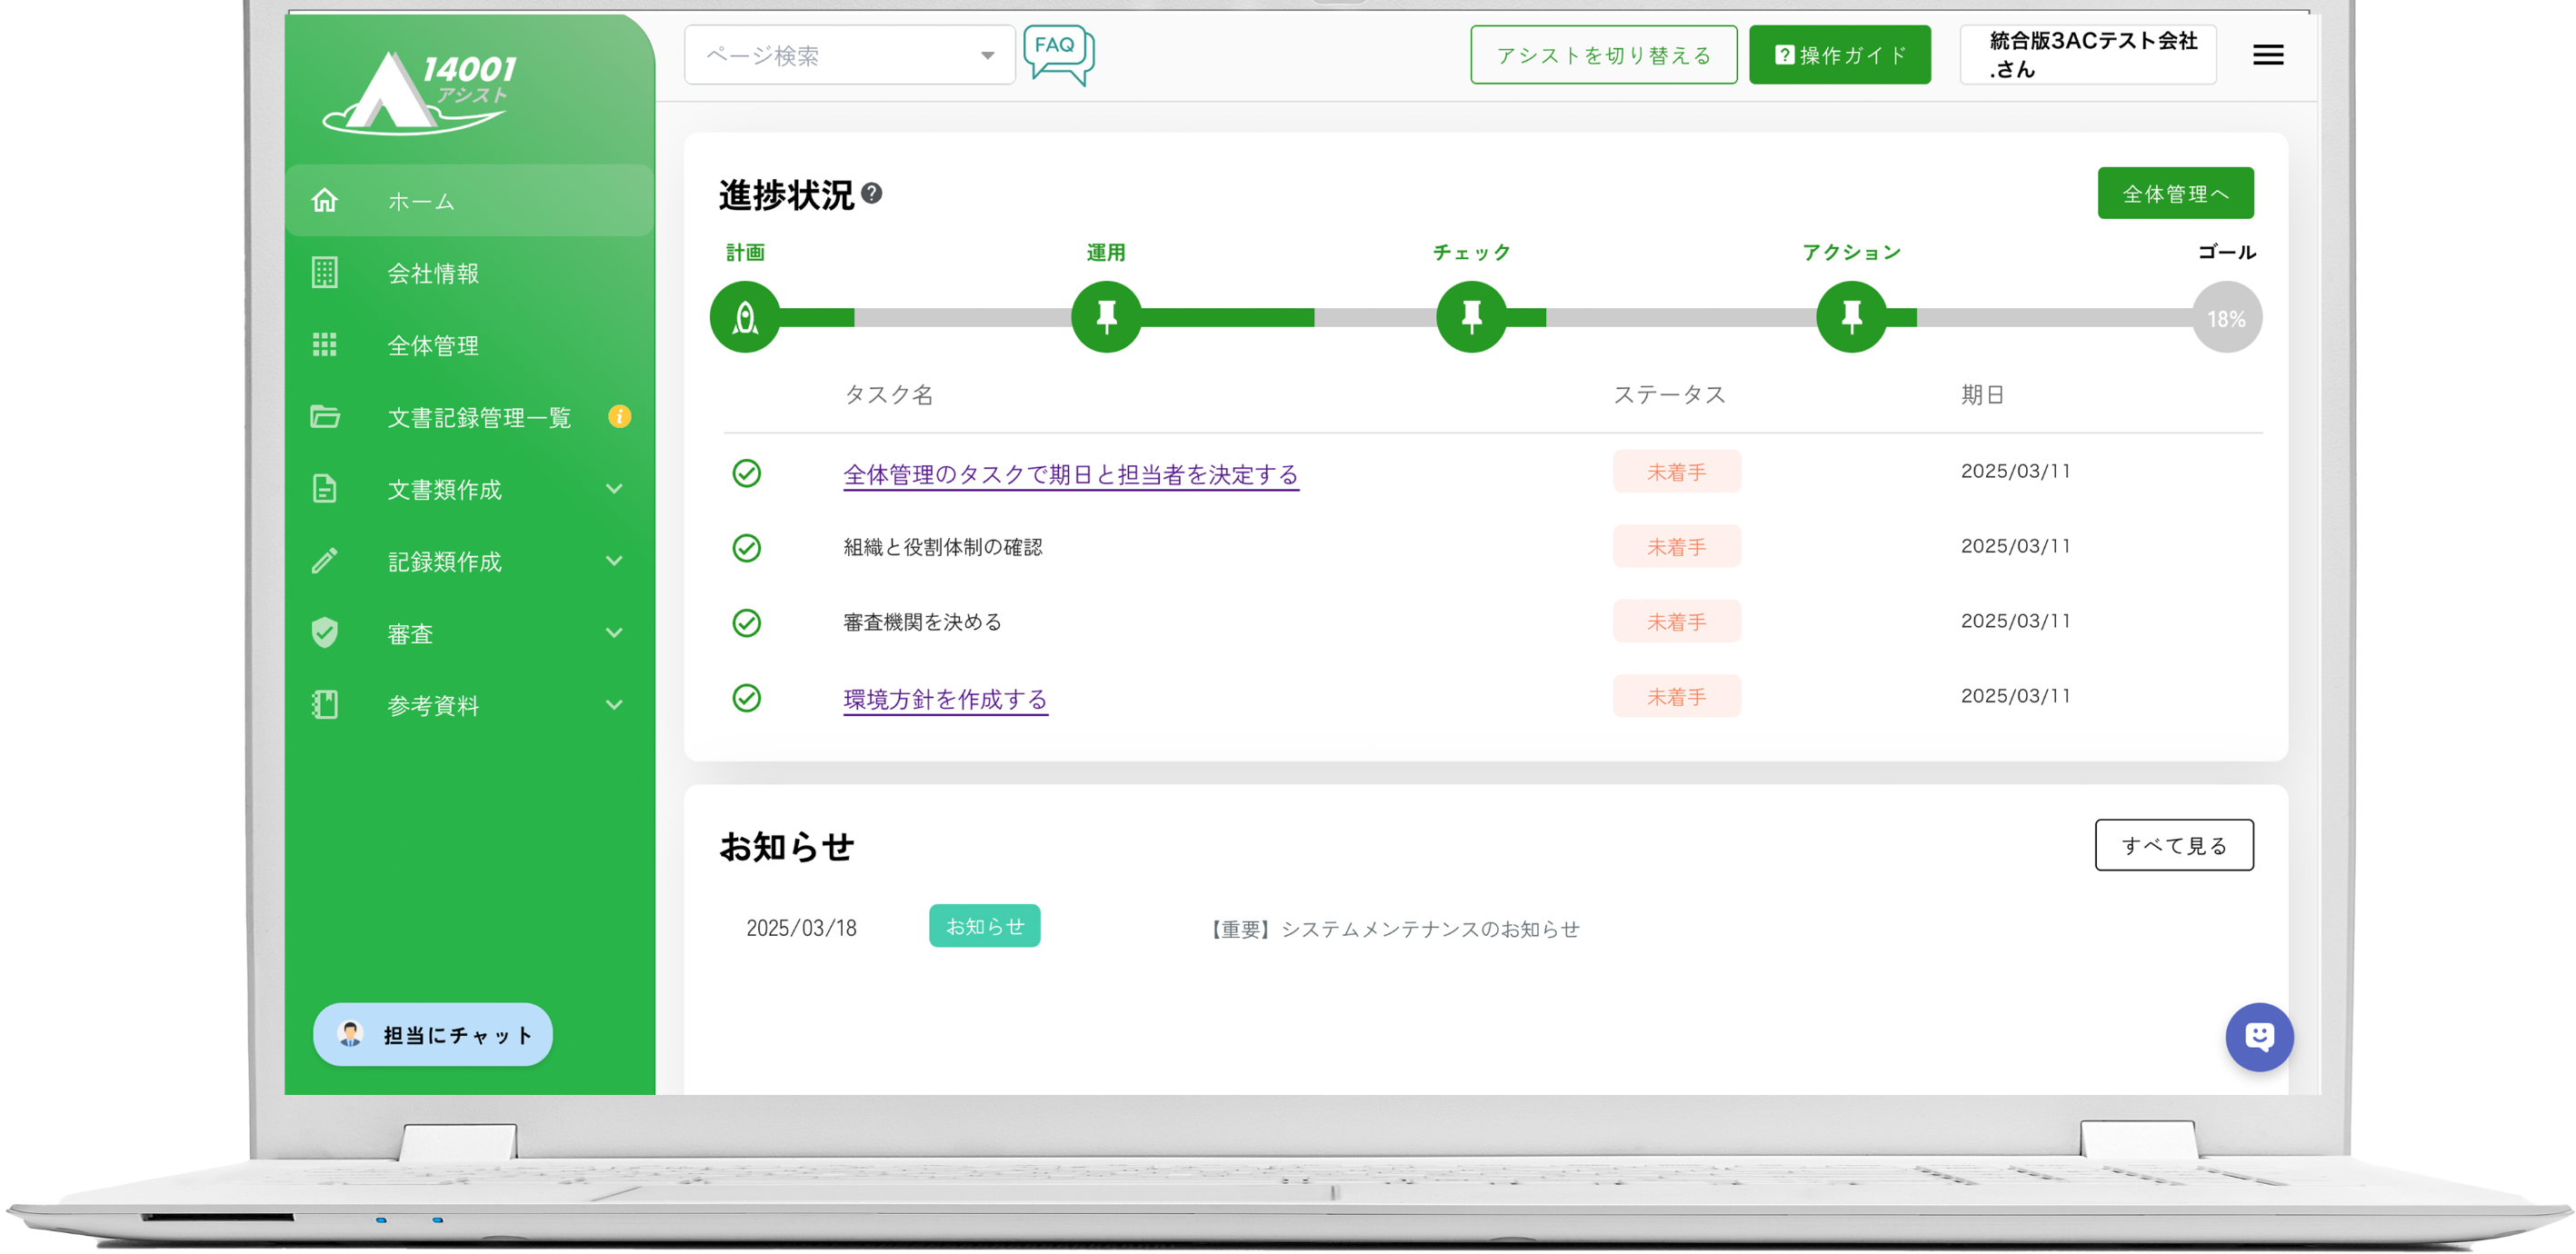Open 全体管理 in the sidebar
2576x1254 pixels.
pyautogui.click(x=469, y=345)
